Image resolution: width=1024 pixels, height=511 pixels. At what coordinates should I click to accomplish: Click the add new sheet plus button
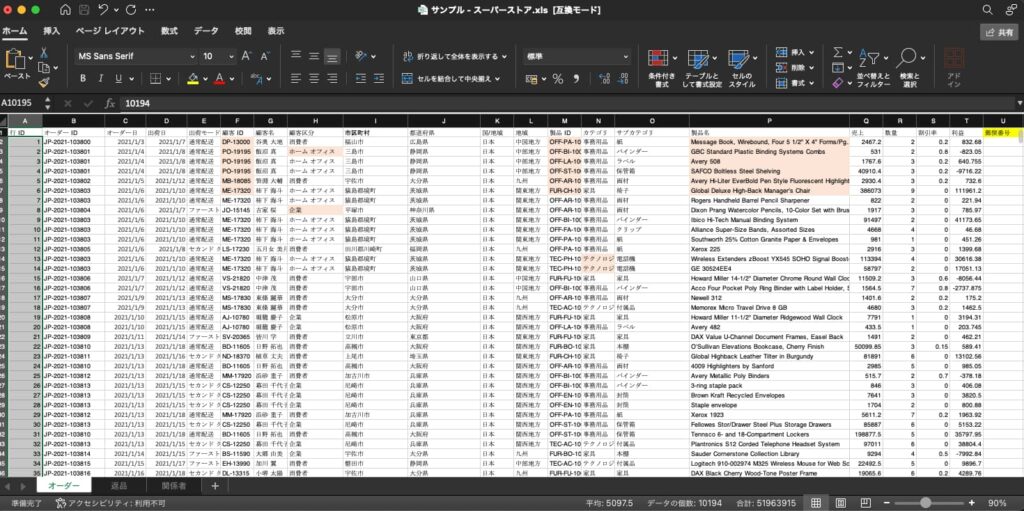213,486
